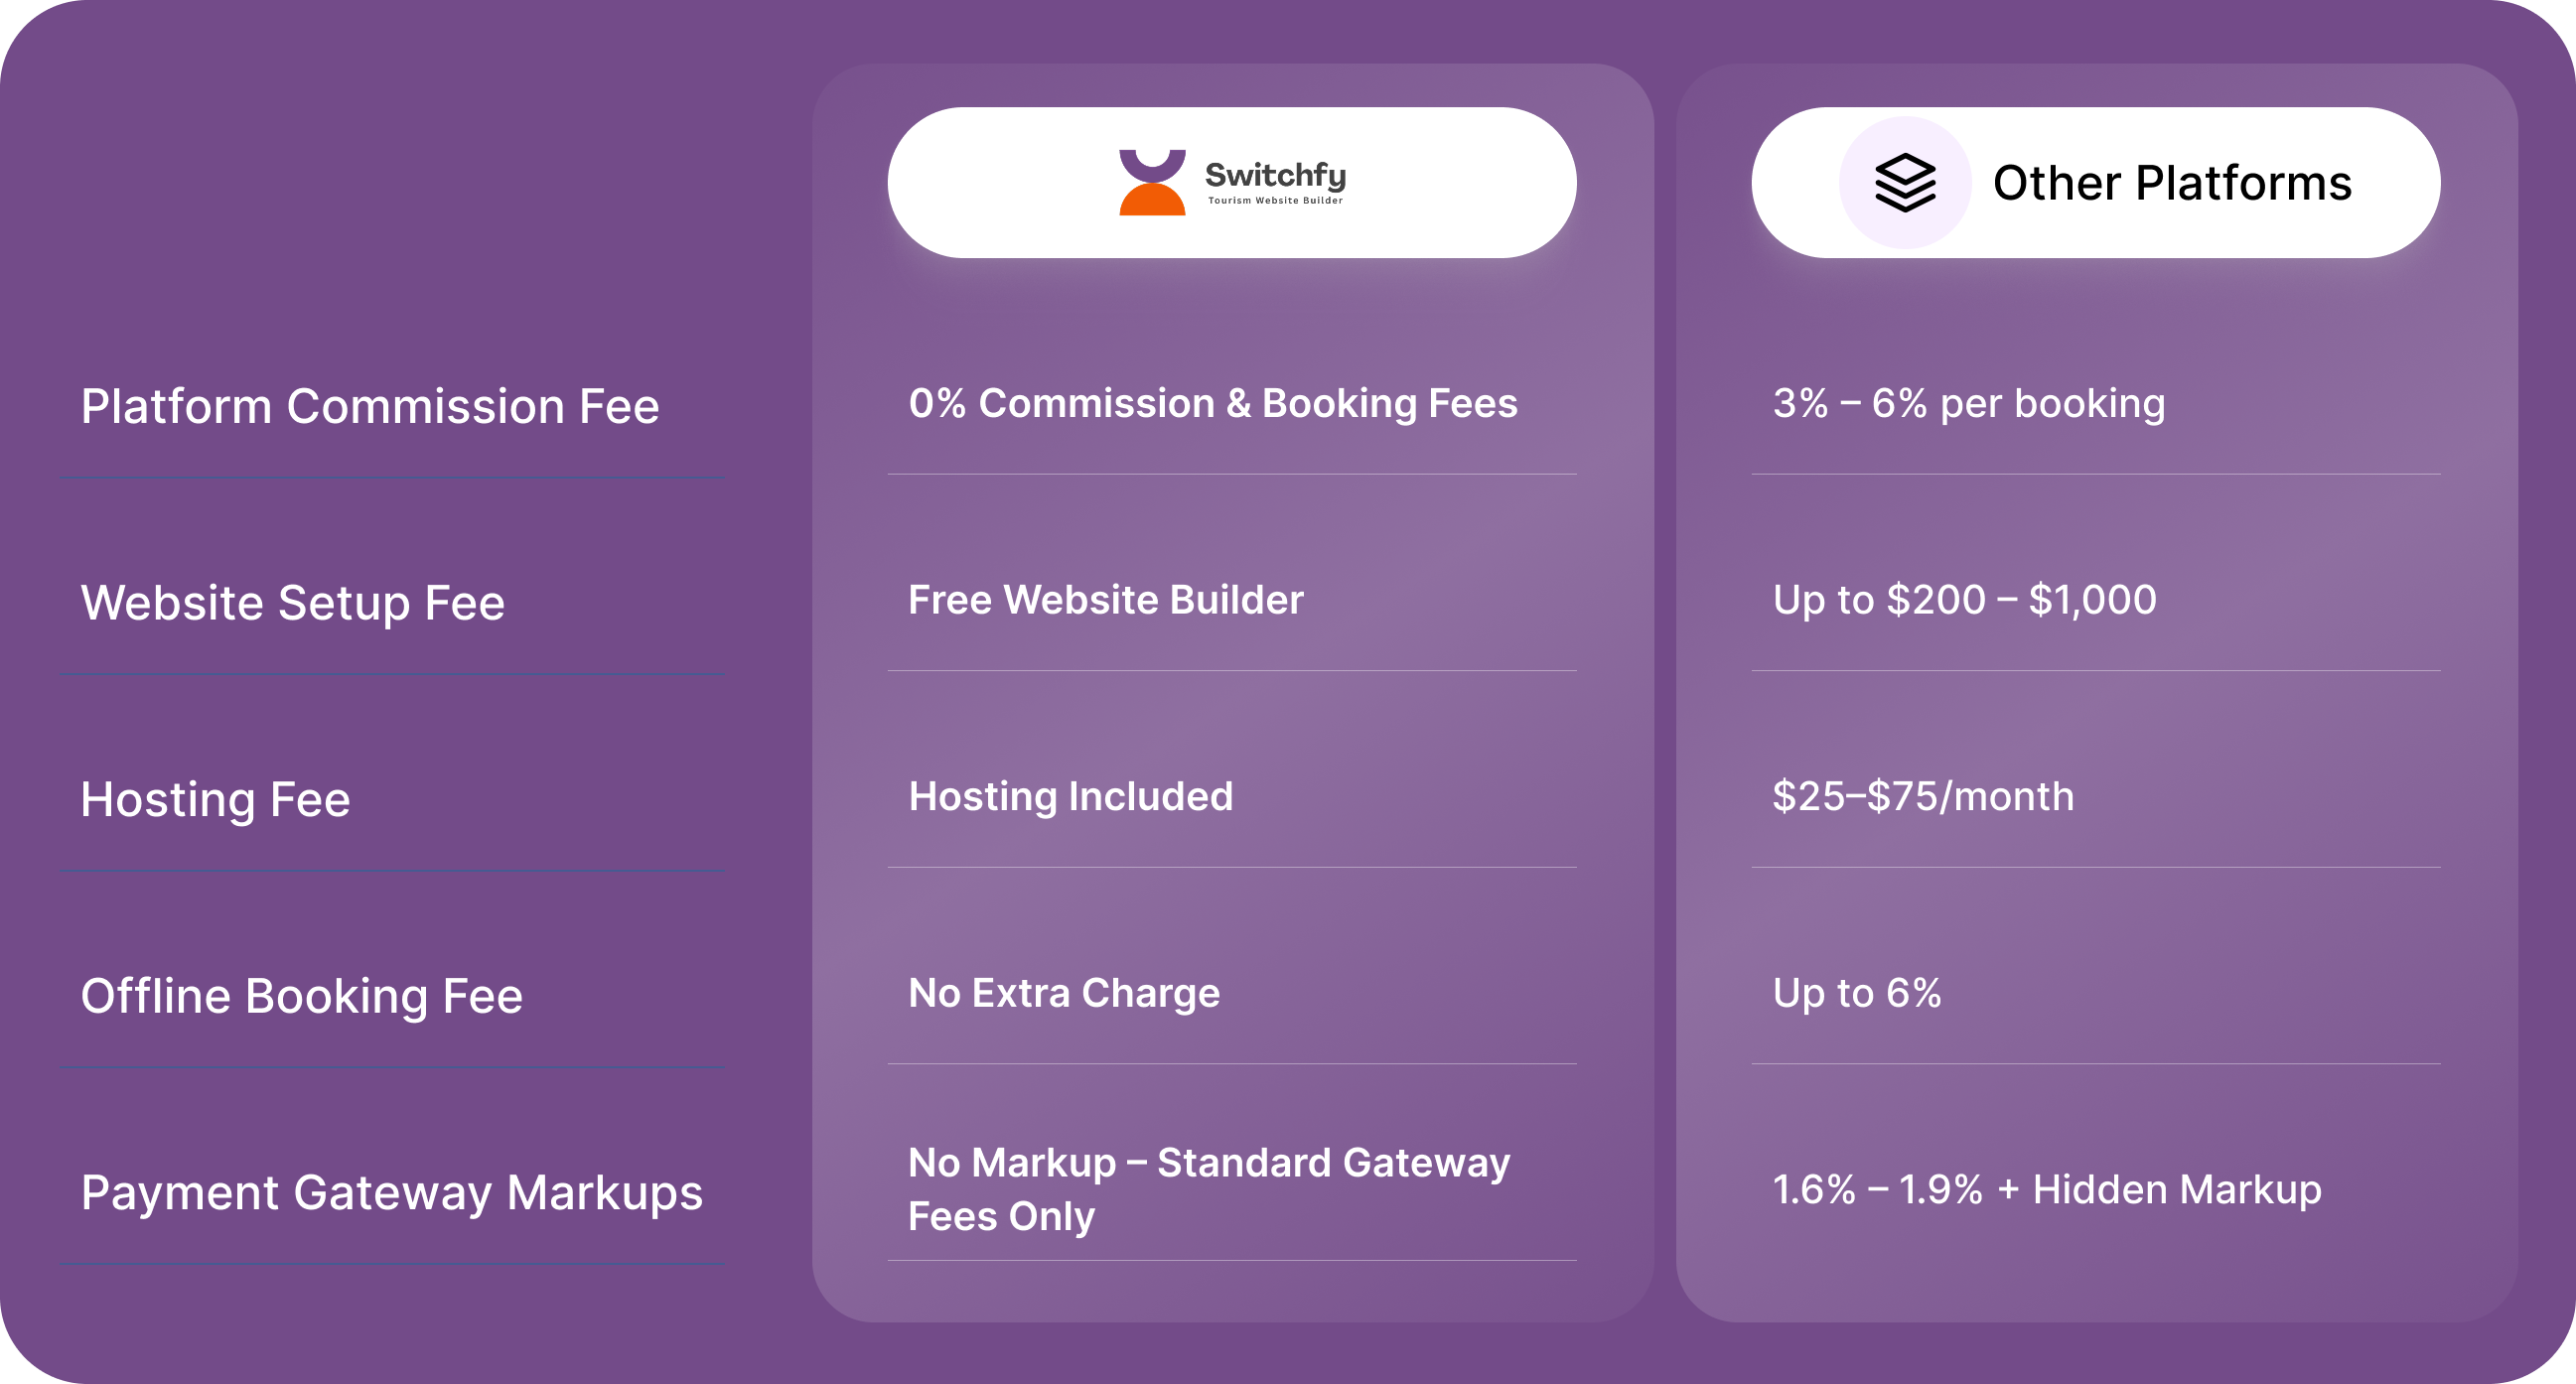Click the Free Website Builder entry

1105,600
